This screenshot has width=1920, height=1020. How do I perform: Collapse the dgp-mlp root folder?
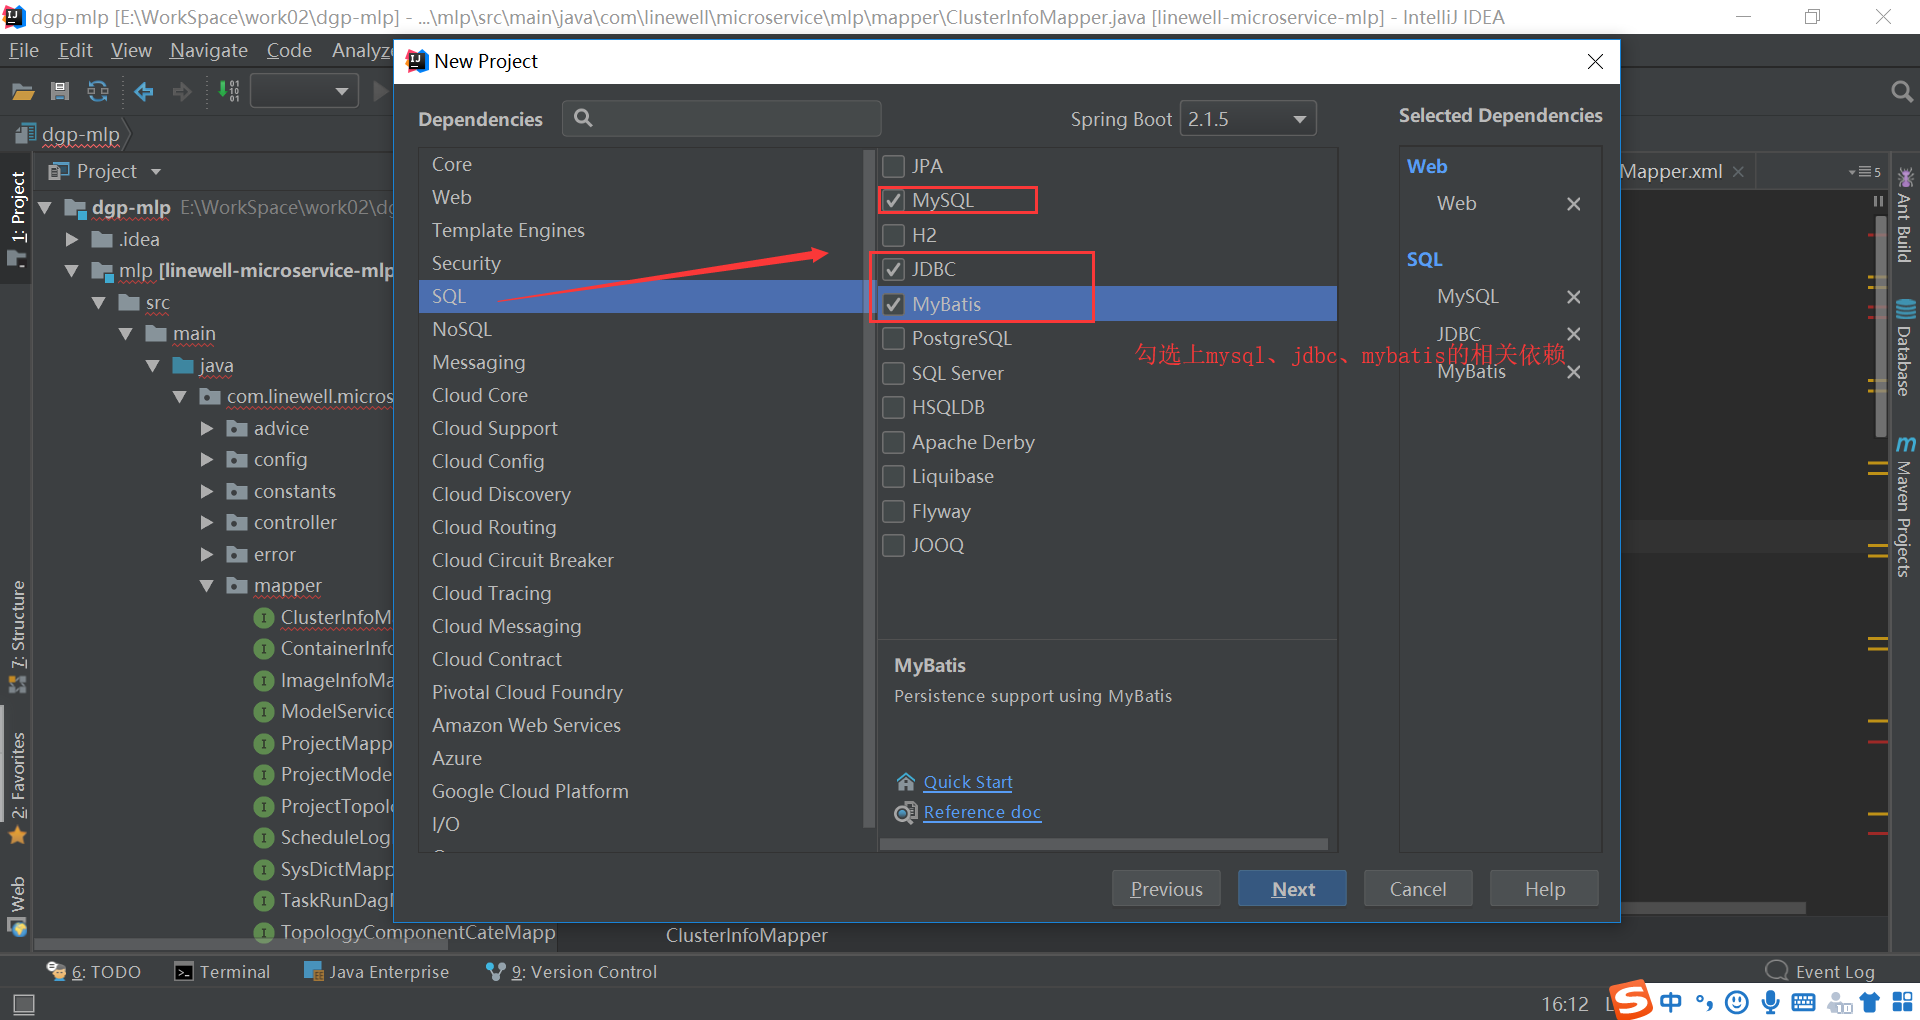coord(45,208)
